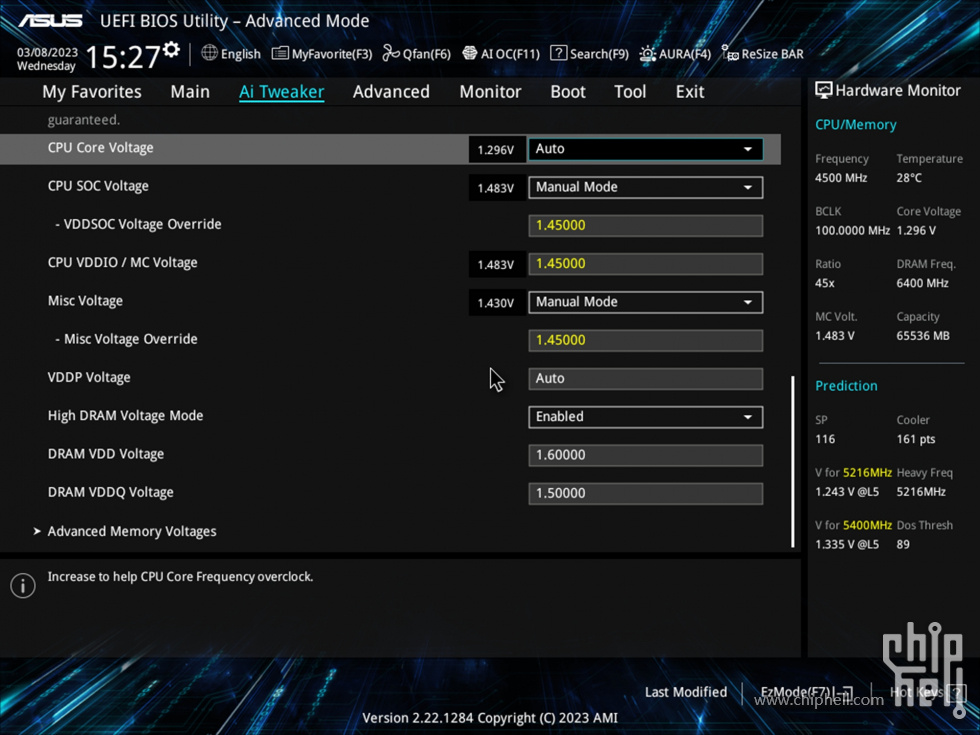
Task: Select English language option
Action: (241, 54)
